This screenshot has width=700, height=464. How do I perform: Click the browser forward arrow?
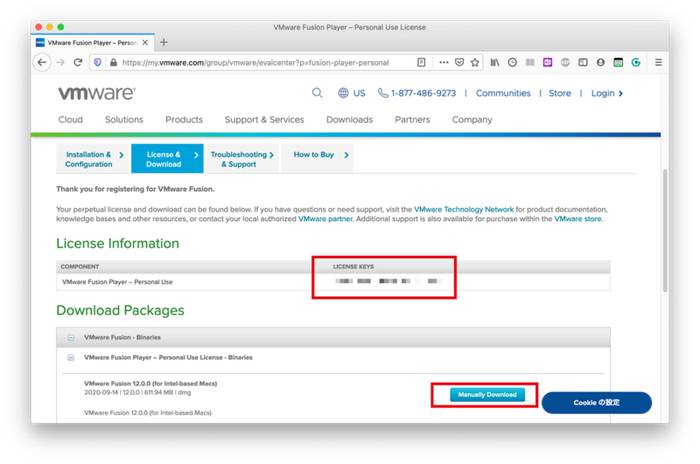[60, 63]
